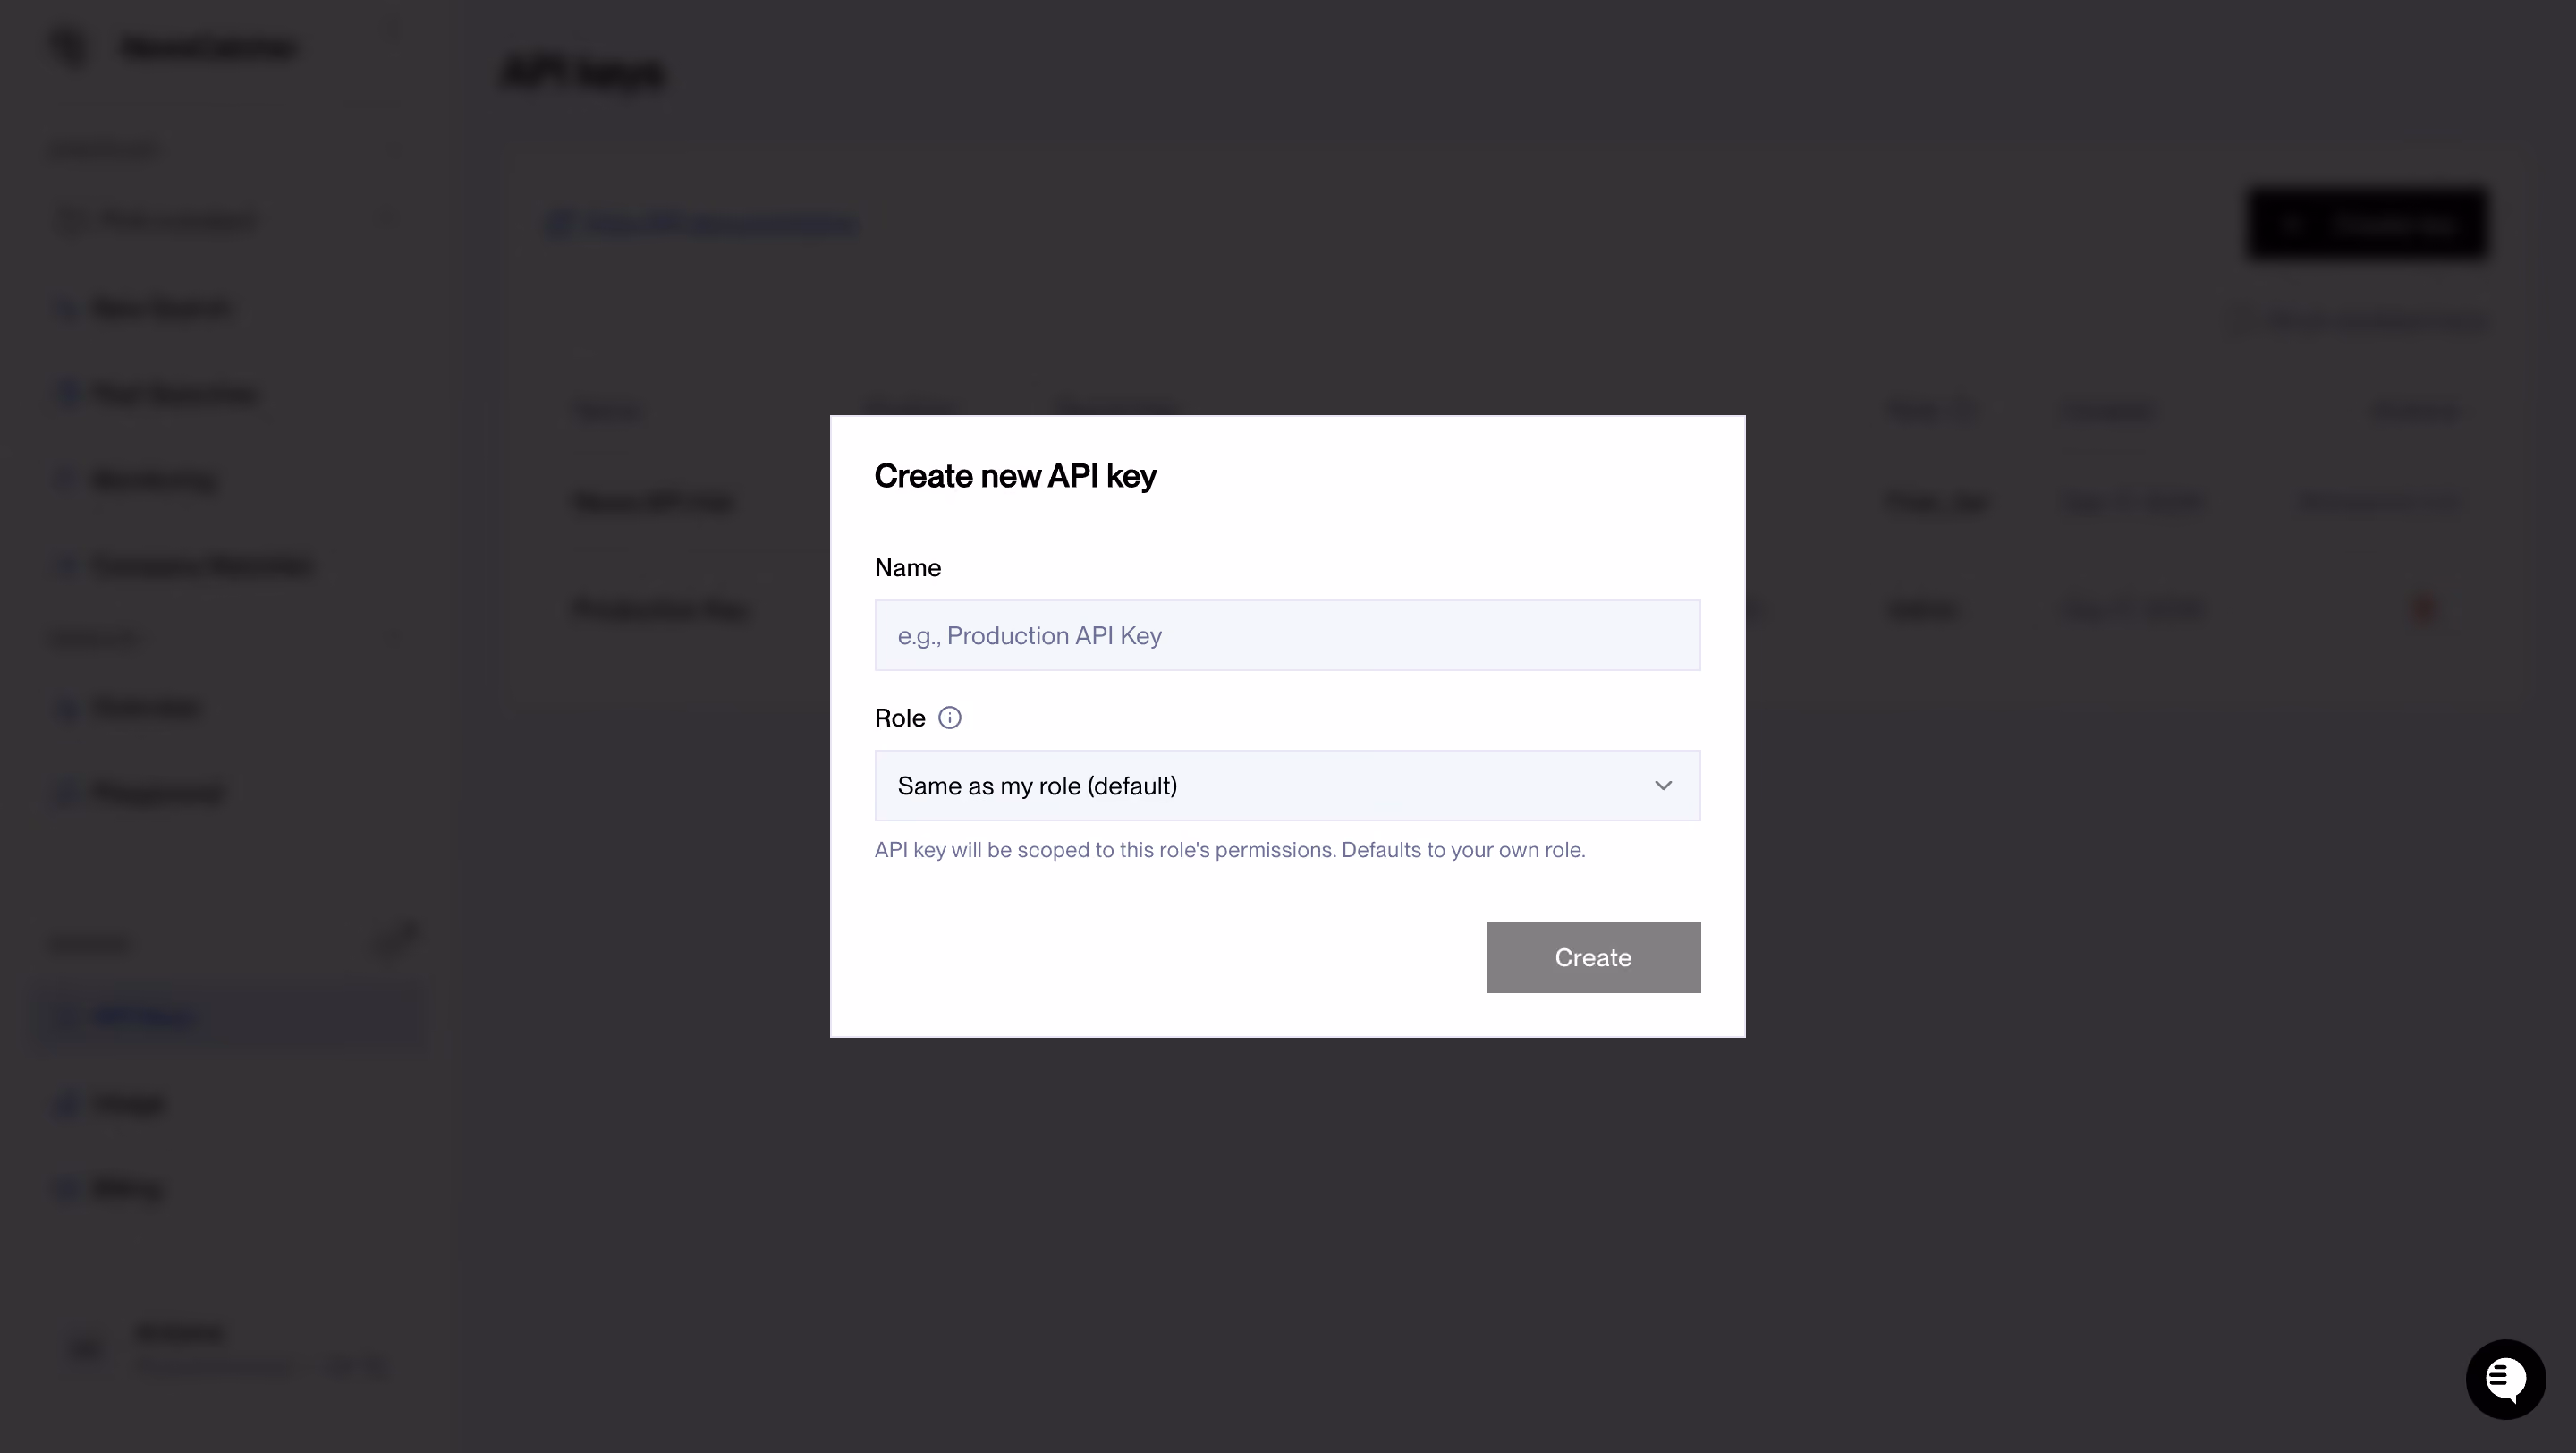
Task: Click the Name input field
Action: pos(1287,635)
